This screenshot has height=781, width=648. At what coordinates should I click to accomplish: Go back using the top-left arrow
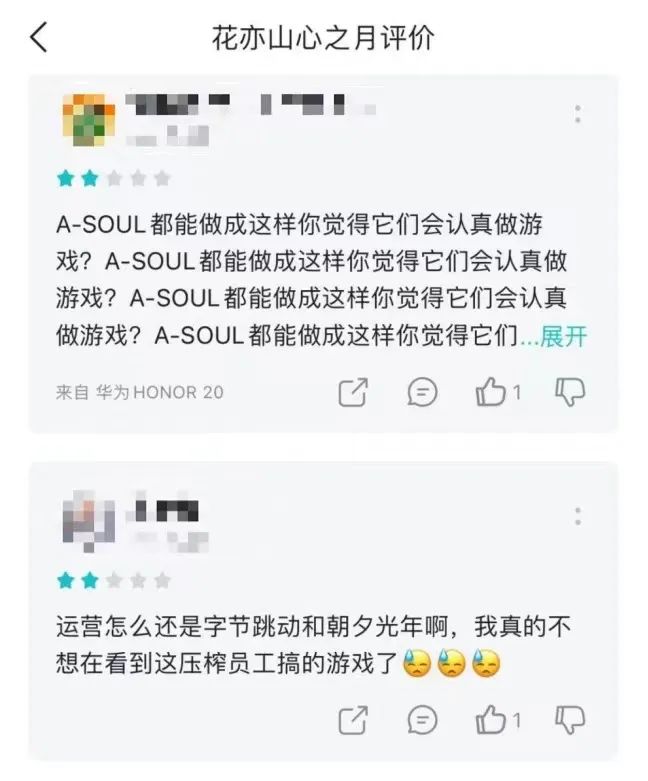pos(39,37)
